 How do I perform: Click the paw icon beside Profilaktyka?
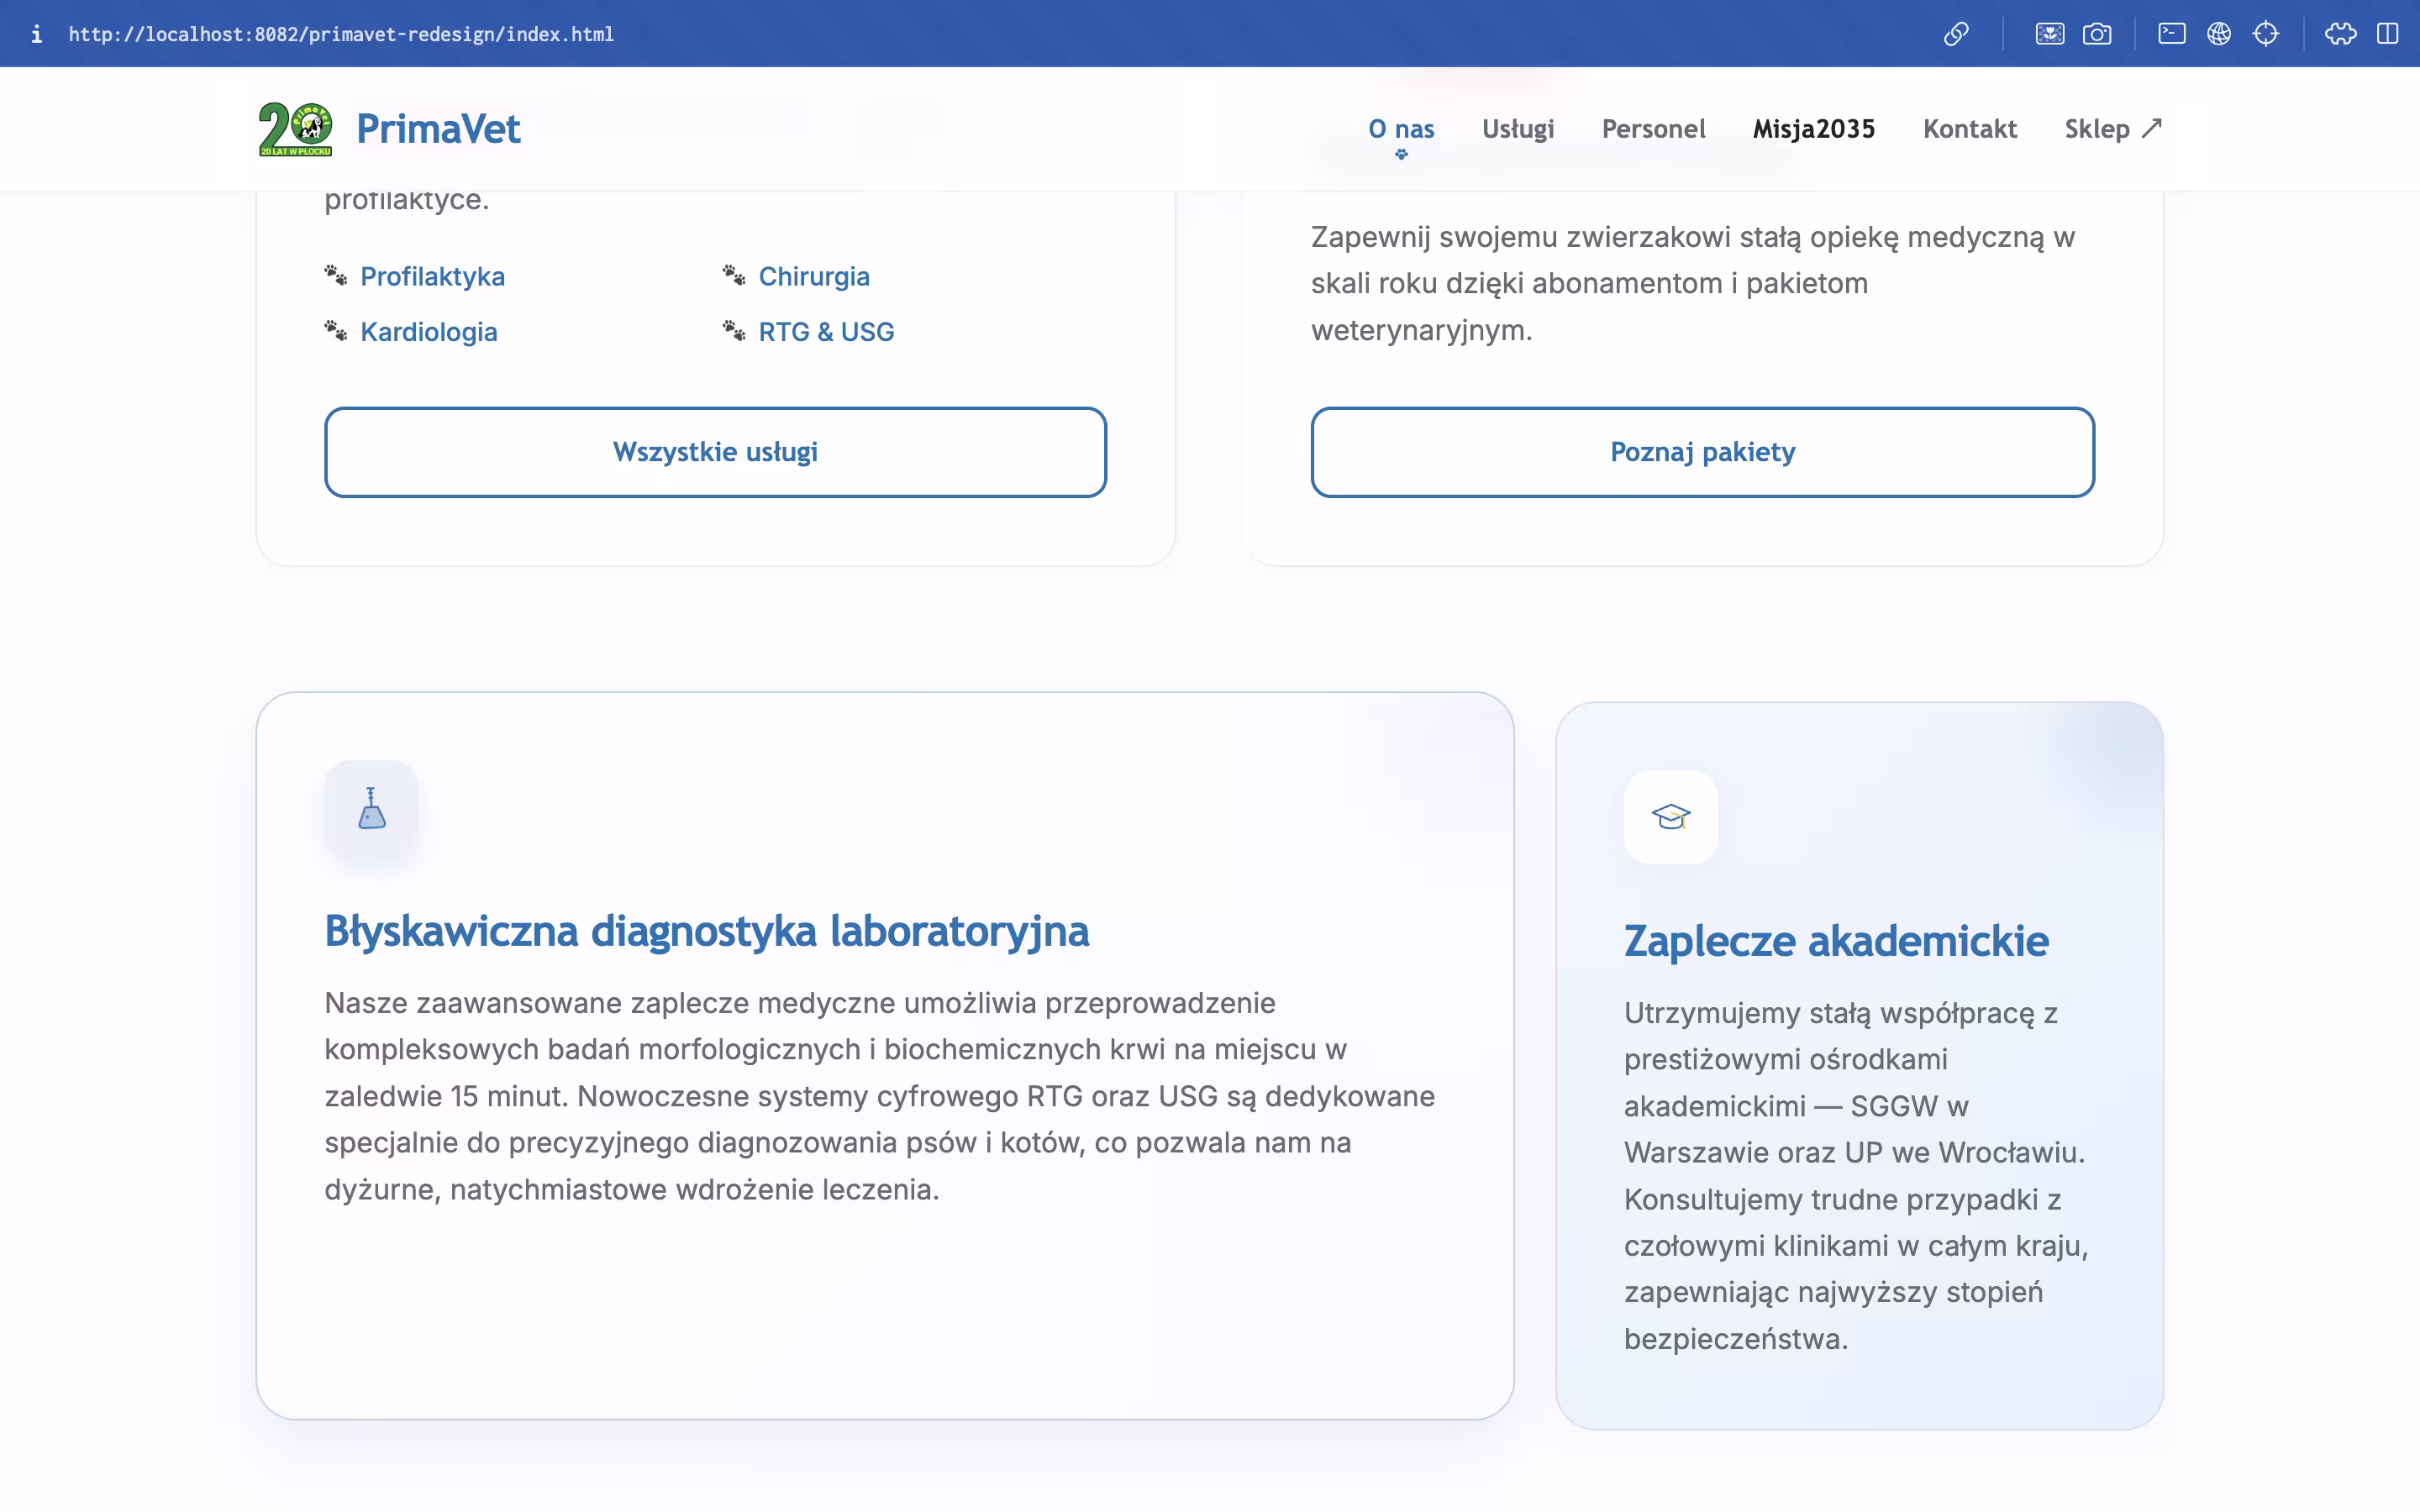tap(336, 275)
